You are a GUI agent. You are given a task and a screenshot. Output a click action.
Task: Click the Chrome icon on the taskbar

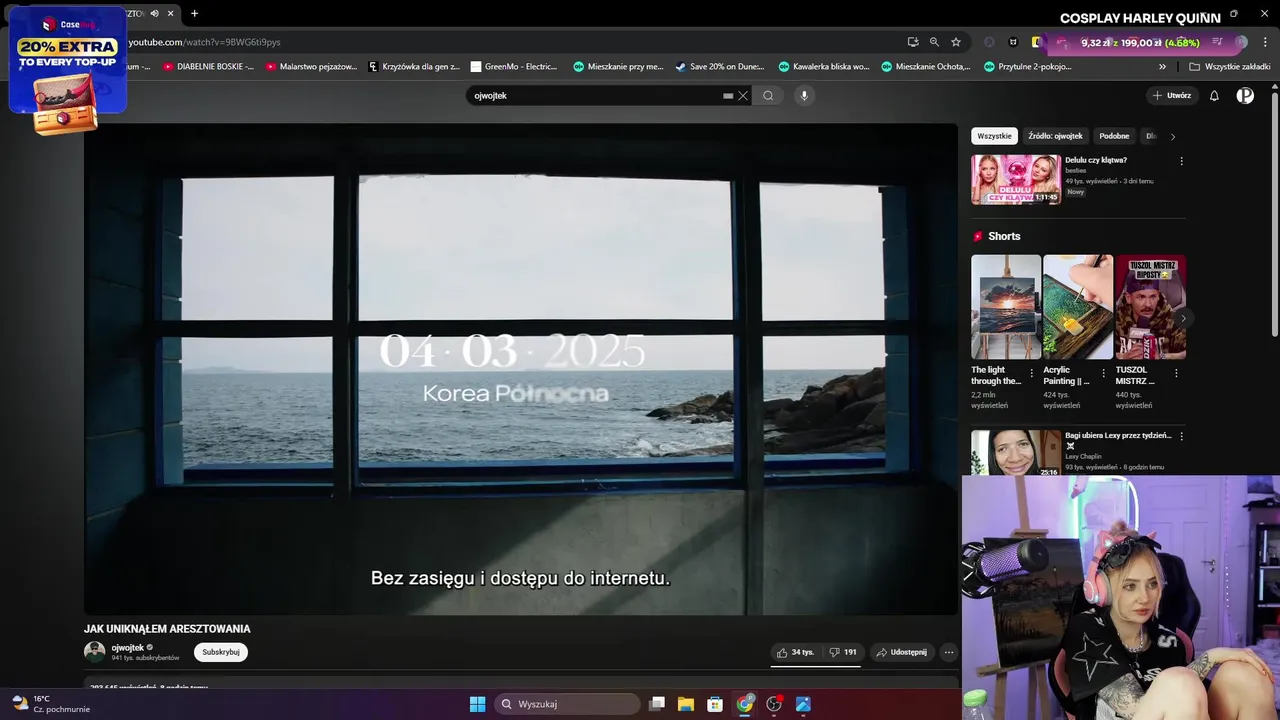[x=745, y=704]
